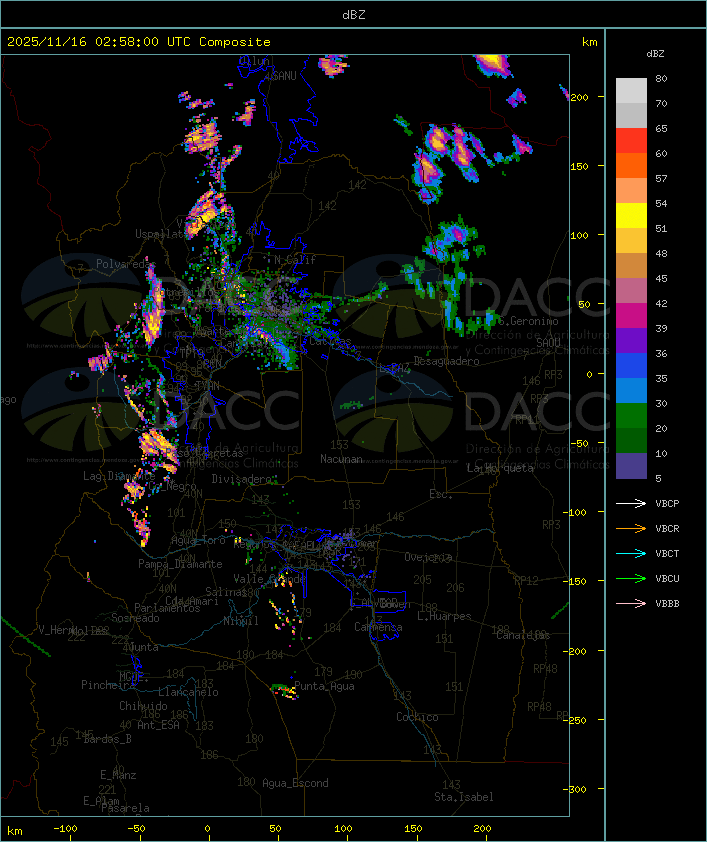
Task: Click the white VBCP arrow icon
Action: click(631, 504)
